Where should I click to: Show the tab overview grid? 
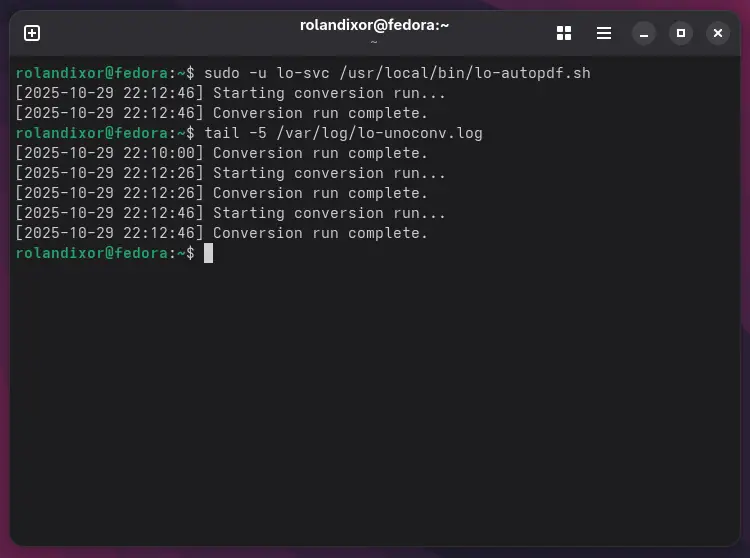564,33
